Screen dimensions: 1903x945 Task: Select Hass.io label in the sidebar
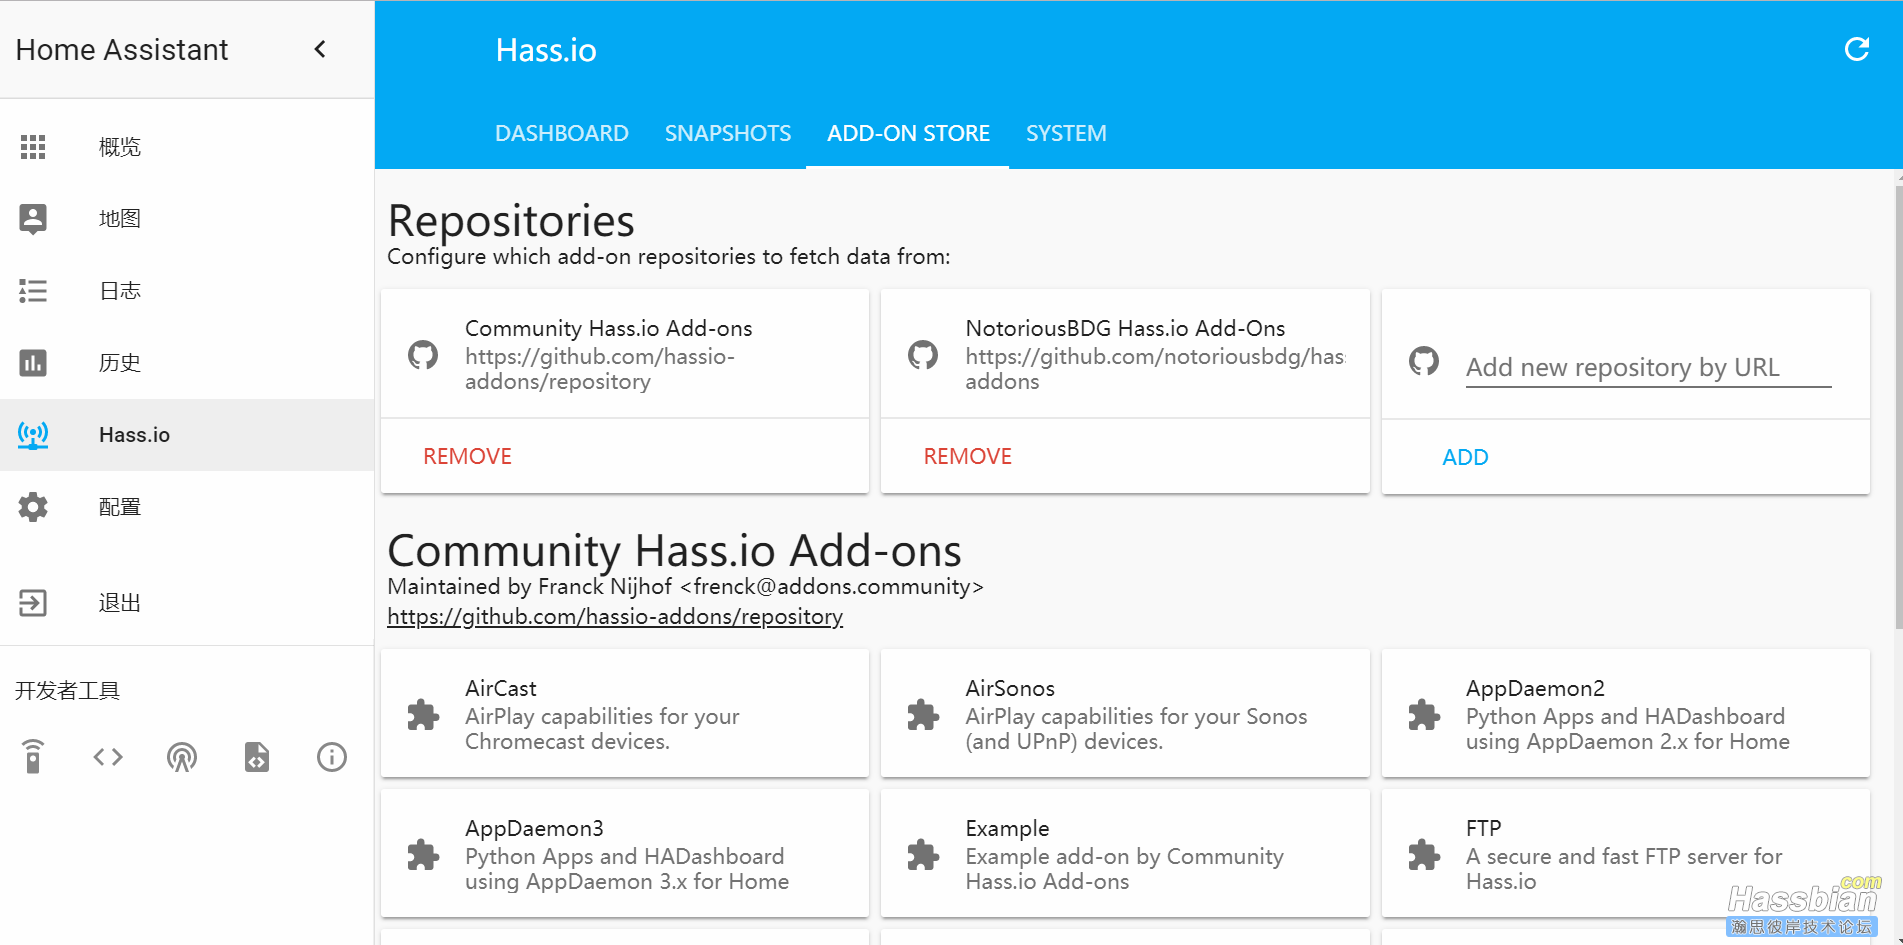(x=134, y=435)
